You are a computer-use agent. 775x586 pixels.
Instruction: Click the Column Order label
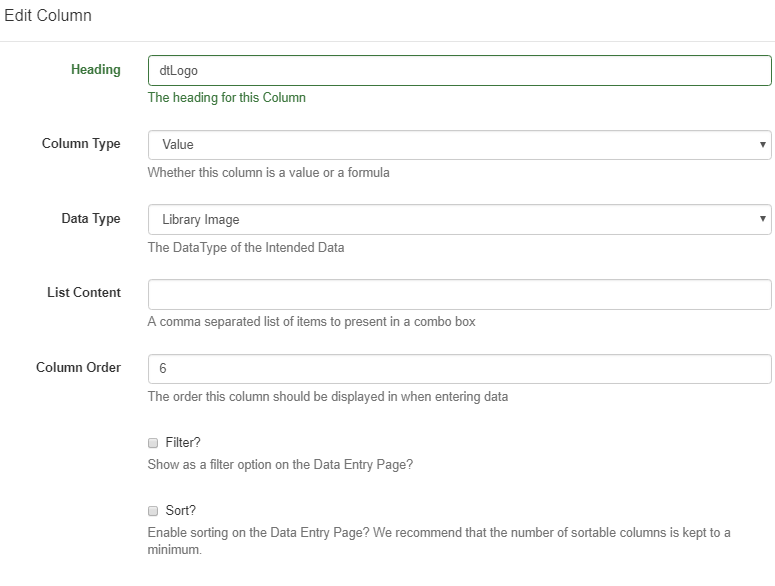pos(79,368)
